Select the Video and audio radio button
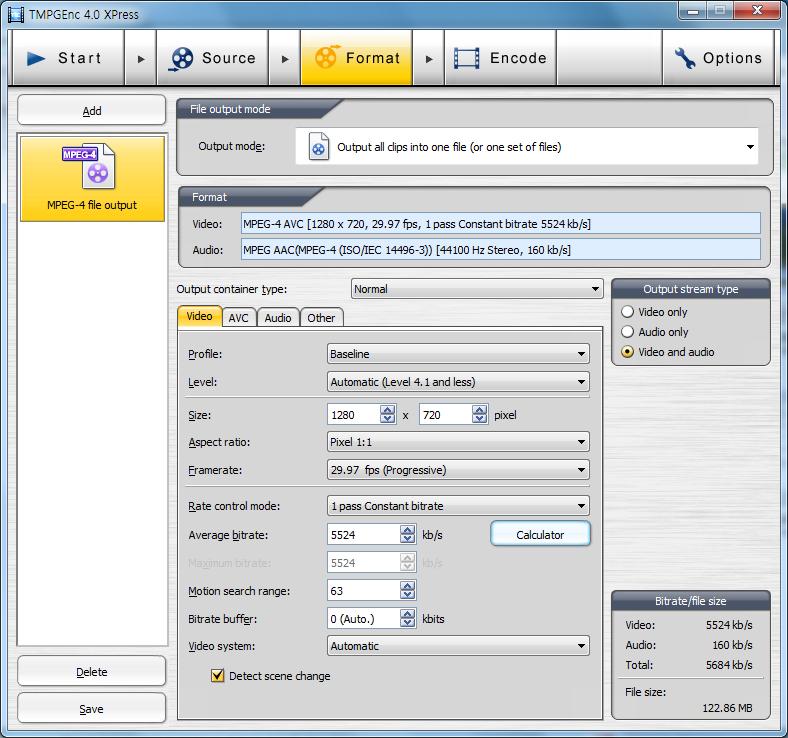The width and height of the screenshot is (788, 738). coord(627,352)
